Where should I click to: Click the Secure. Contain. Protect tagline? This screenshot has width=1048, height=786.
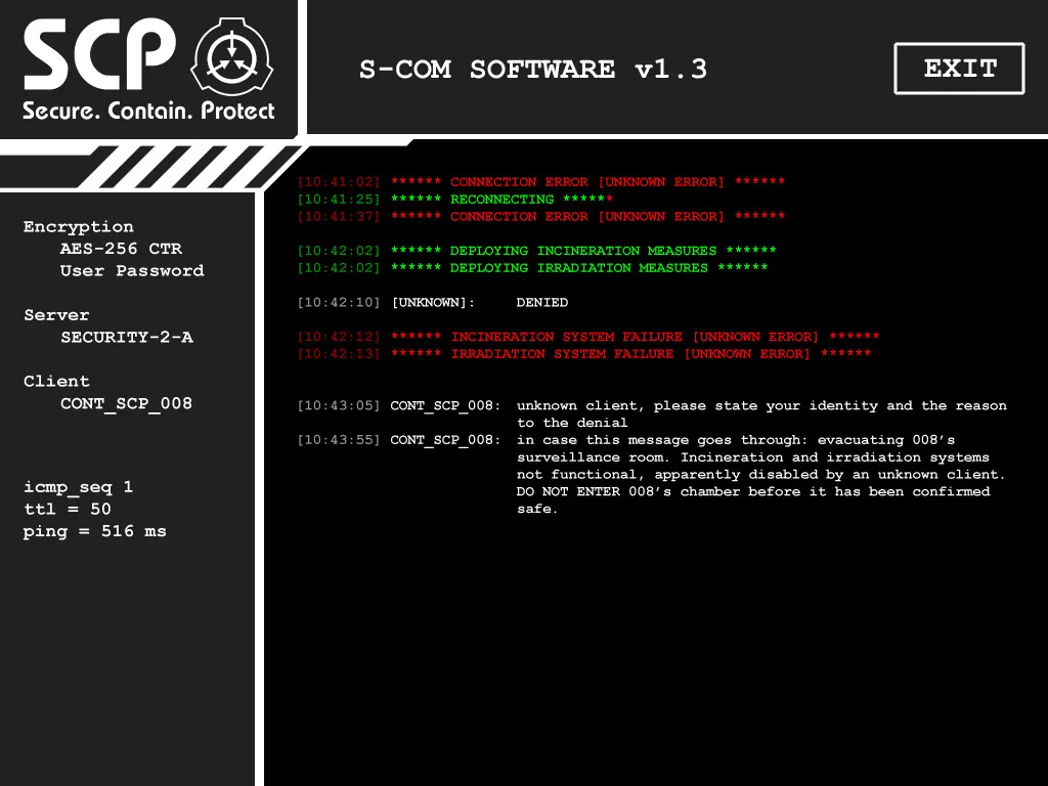pos(148,110)
